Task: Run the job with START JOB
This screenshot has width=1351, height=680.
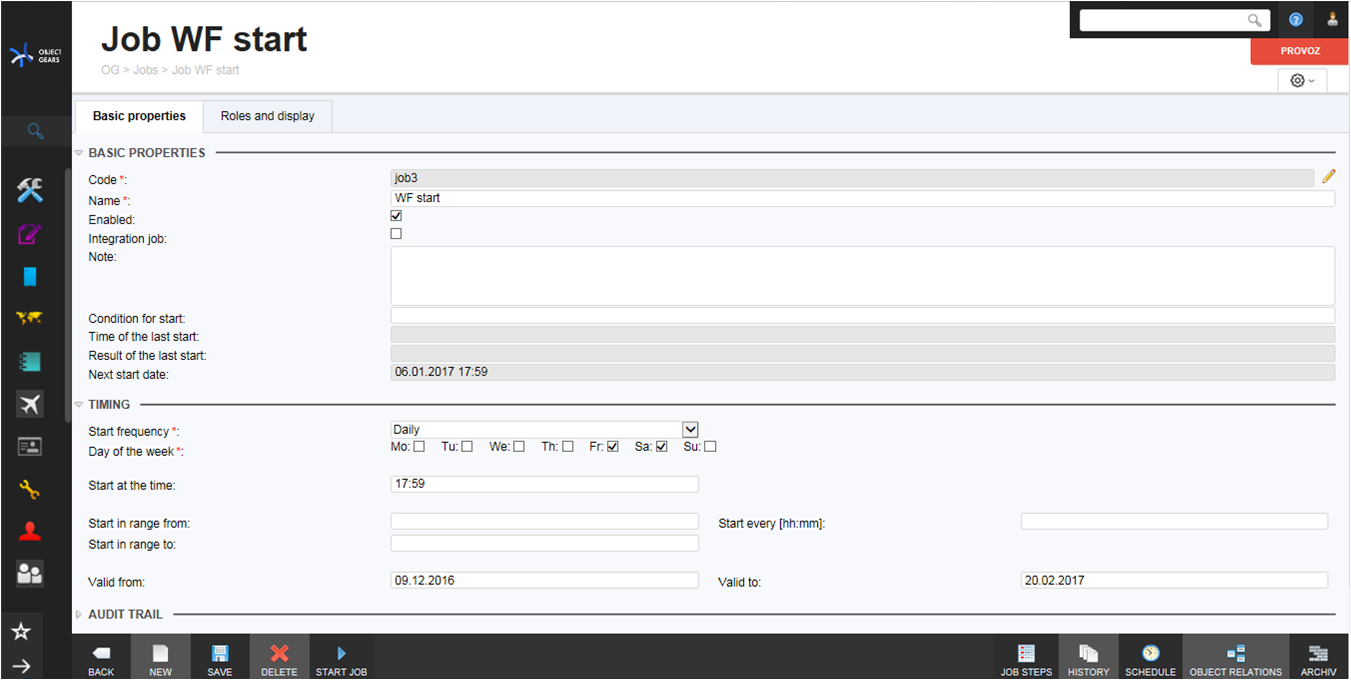Action: tap(341, 658)
